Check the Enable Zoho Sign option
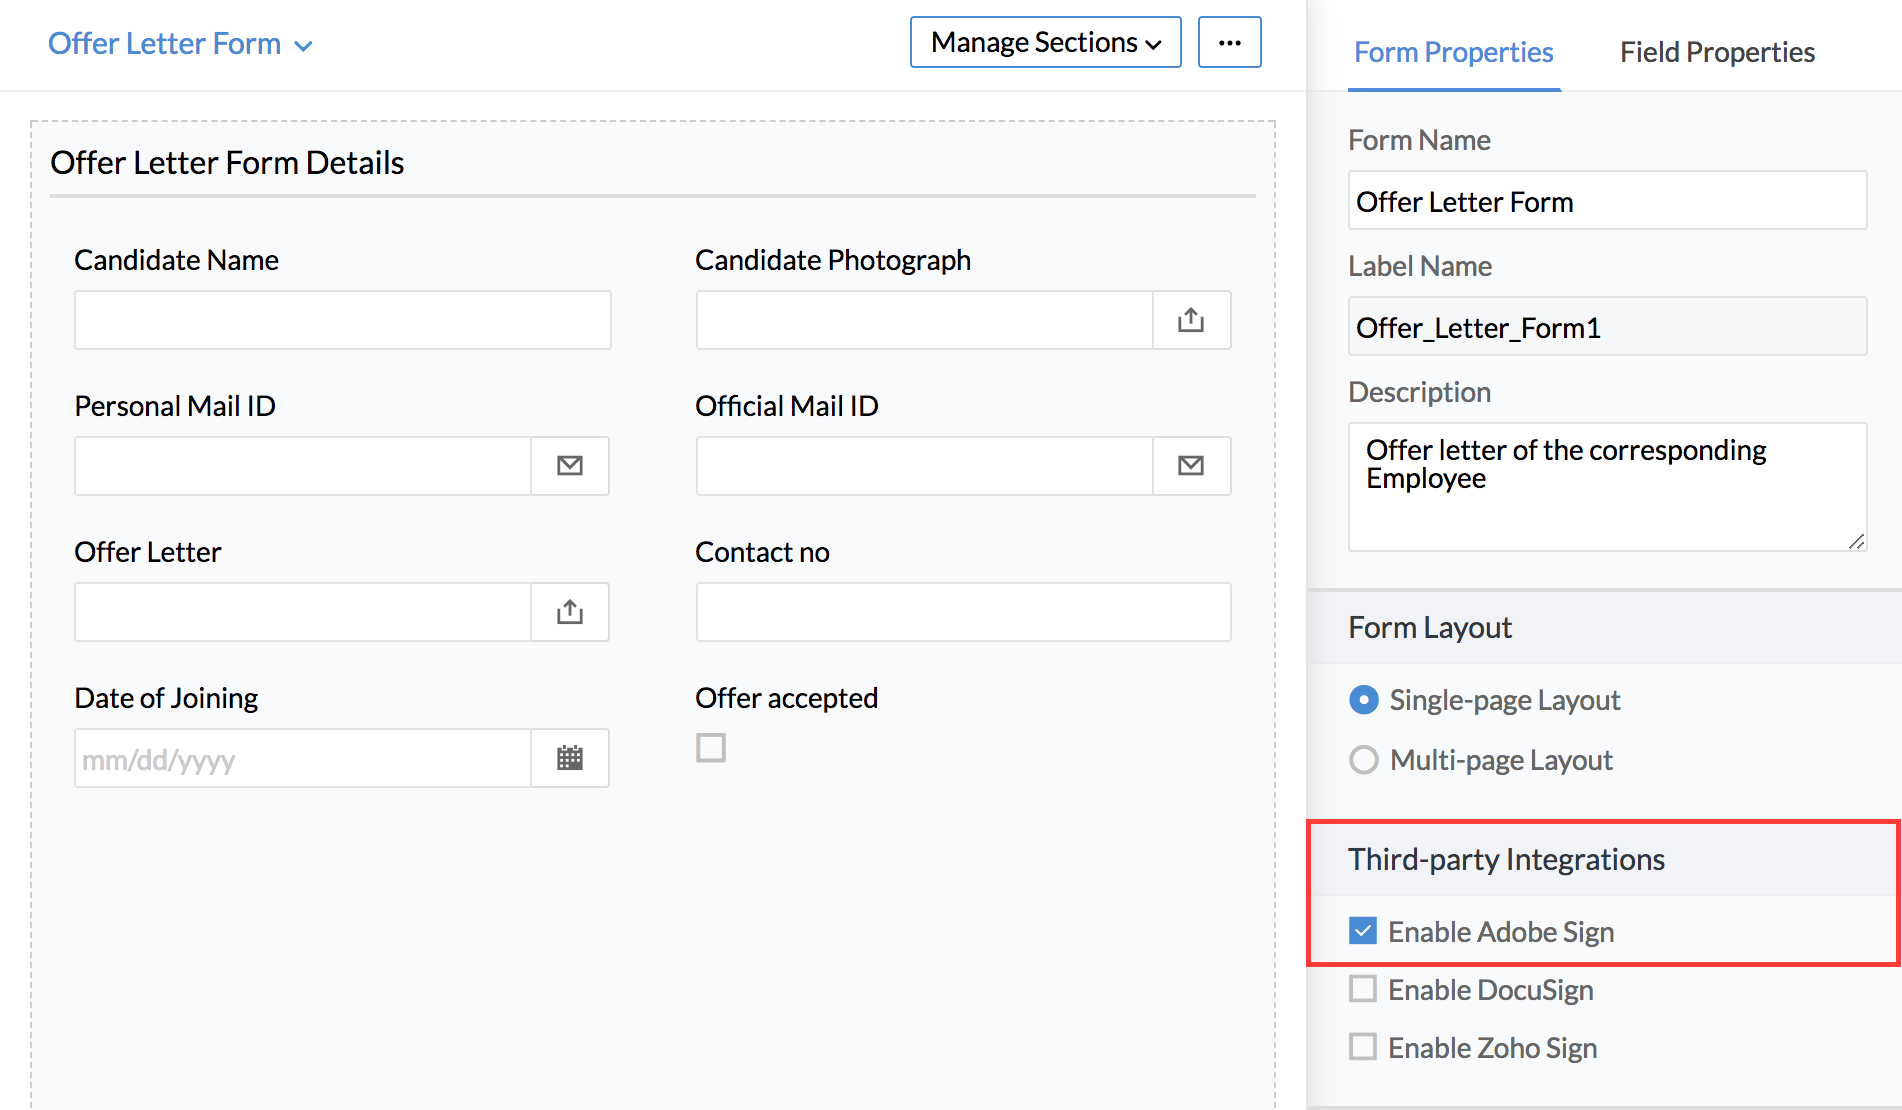Image resolution: width=1902 pixels, height=1110 pixels. click(x=1363, y=1047)
